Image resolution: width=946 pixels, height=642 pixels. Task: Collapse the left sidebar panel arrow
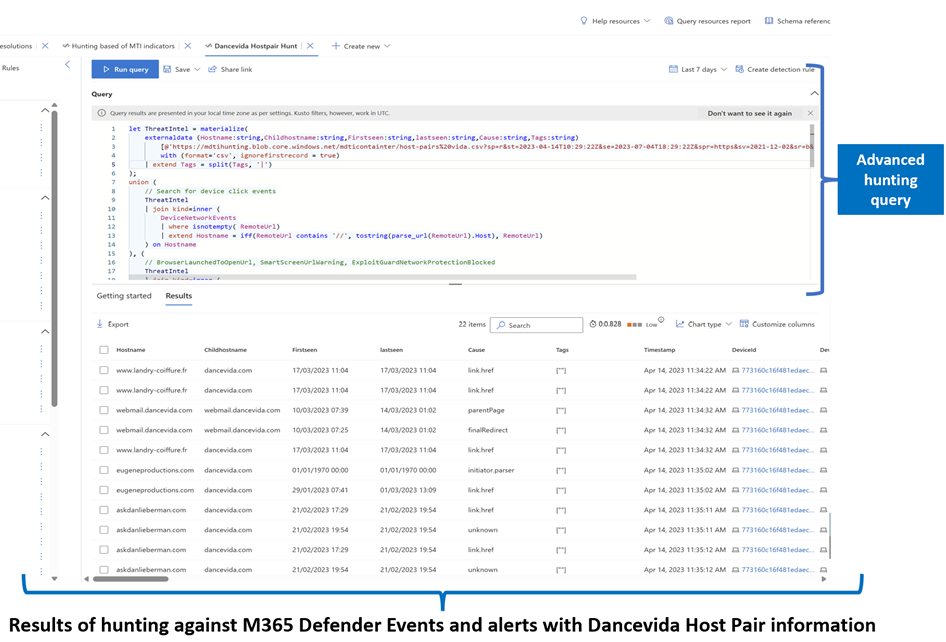pos(68,65)
